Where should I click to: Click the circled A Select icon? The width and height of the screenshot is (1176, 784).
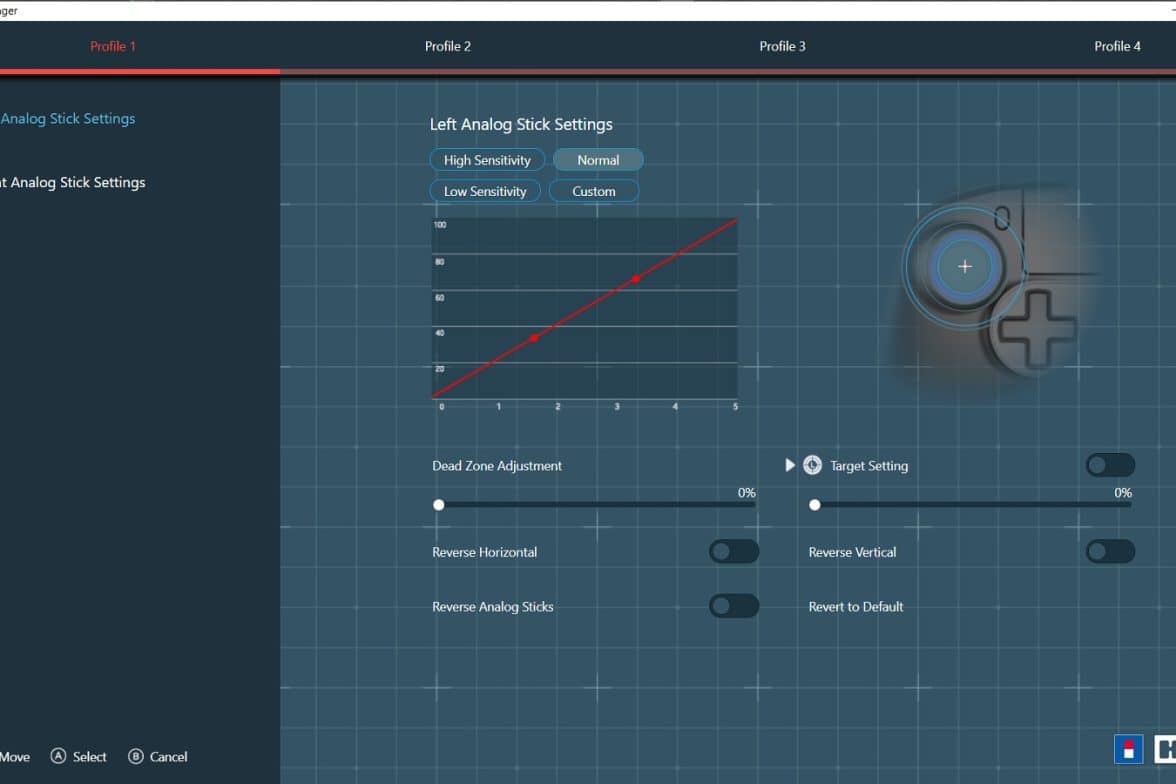click(x=58, y=757)
